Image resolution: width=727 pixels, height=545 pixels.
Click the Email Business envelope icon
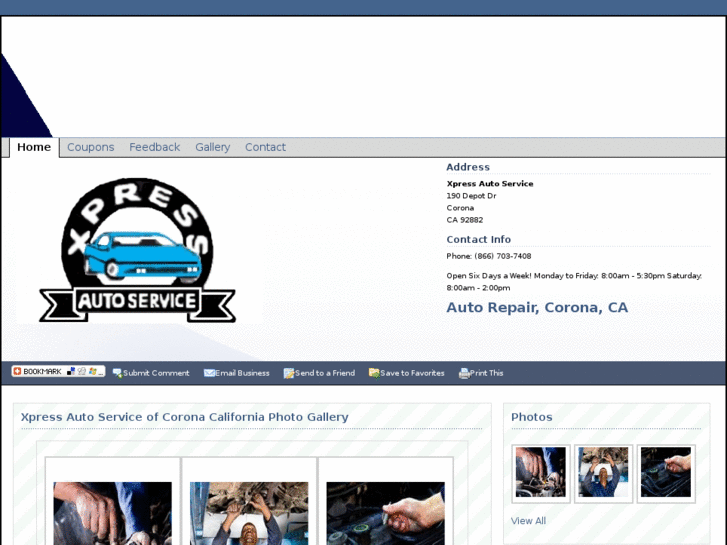click(209, 373)
